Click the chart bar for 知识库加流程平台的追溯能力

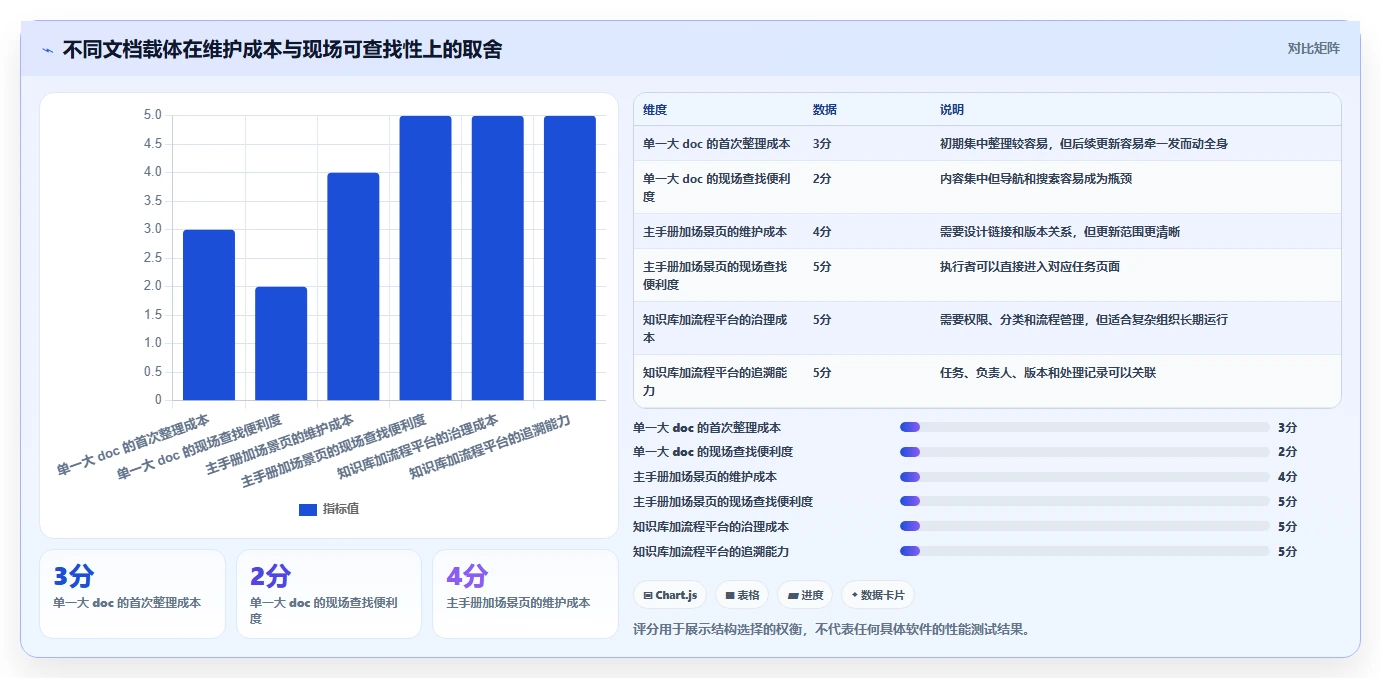pyautogui.click(x=570, y=258)
